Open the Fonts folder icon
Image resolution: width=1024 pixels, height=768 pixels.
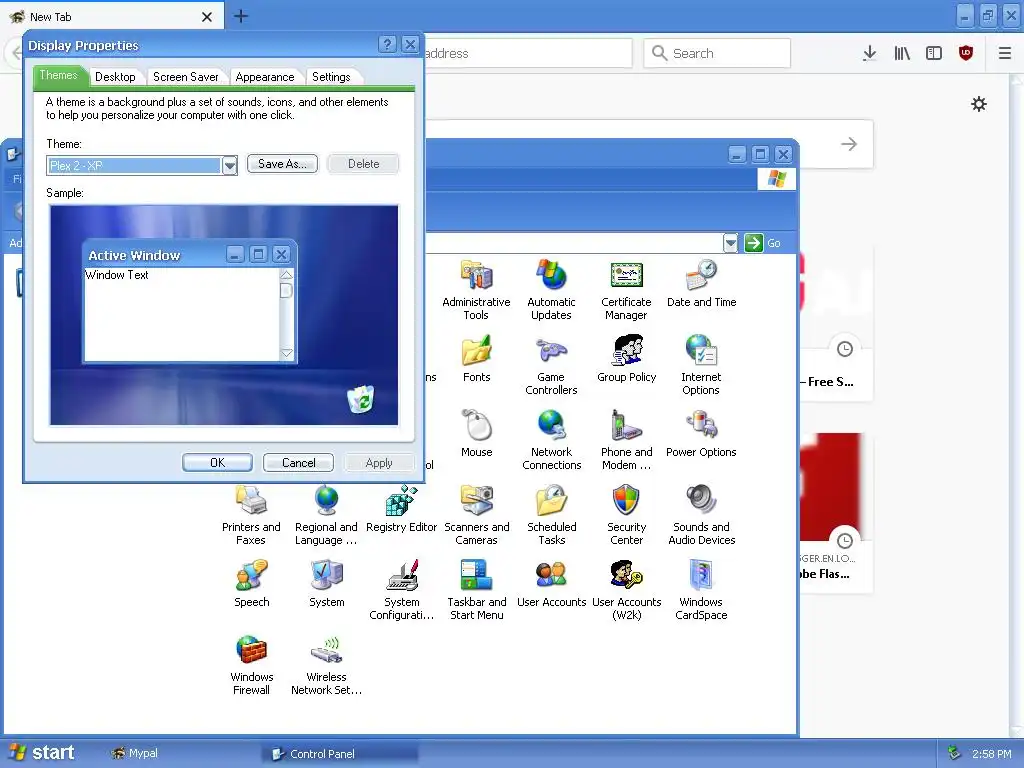[x=476, y=350]
